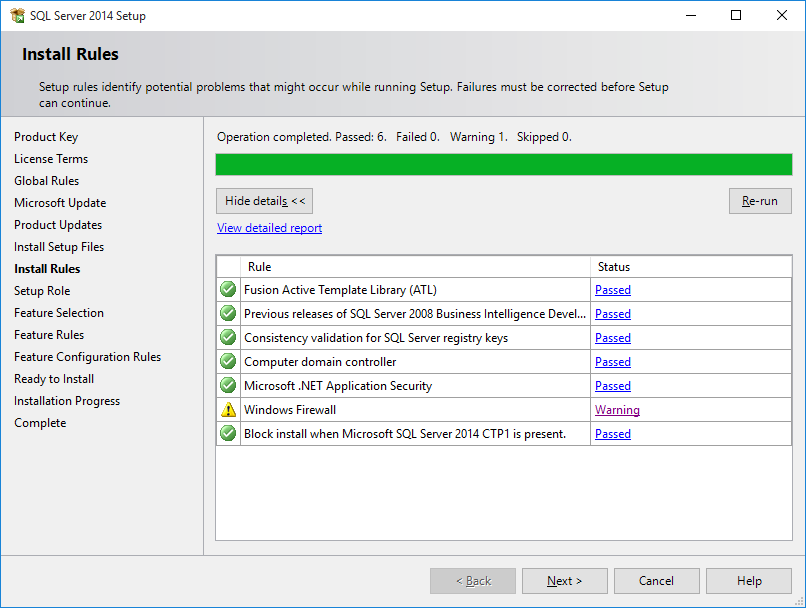This screenshot has height=608, width=806.
Task: Select the passed icon beside Computer domain controller
Action: coord(228,361)
